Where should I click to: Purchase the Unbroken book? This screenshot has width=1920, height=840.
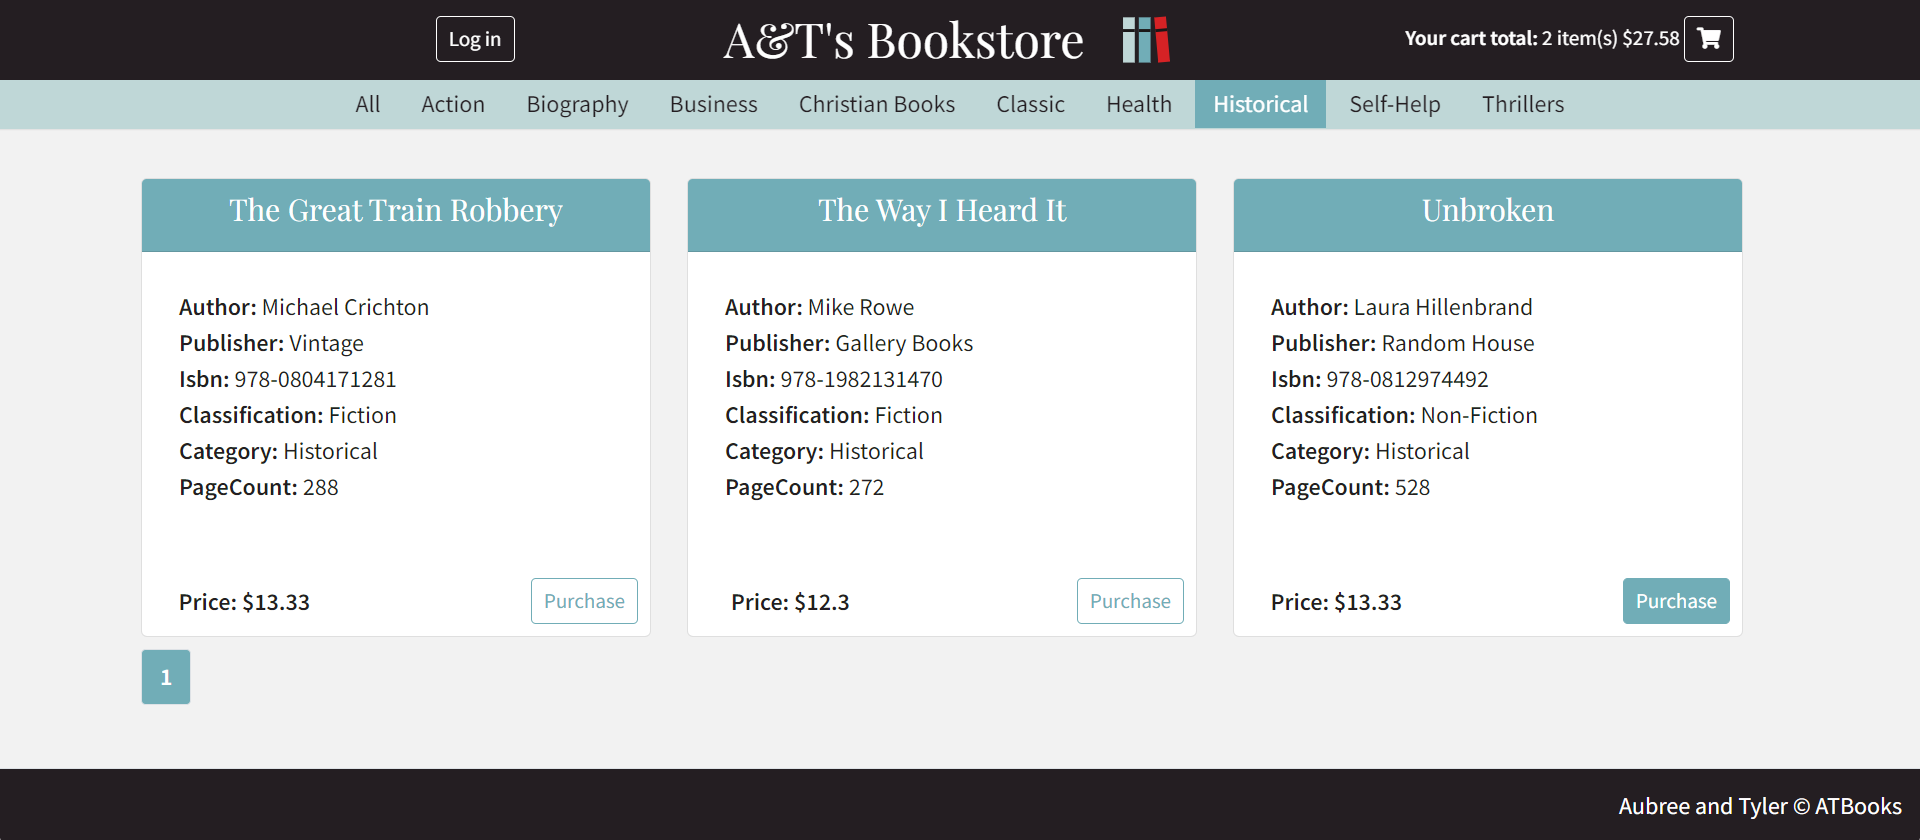pos(1676,601)
